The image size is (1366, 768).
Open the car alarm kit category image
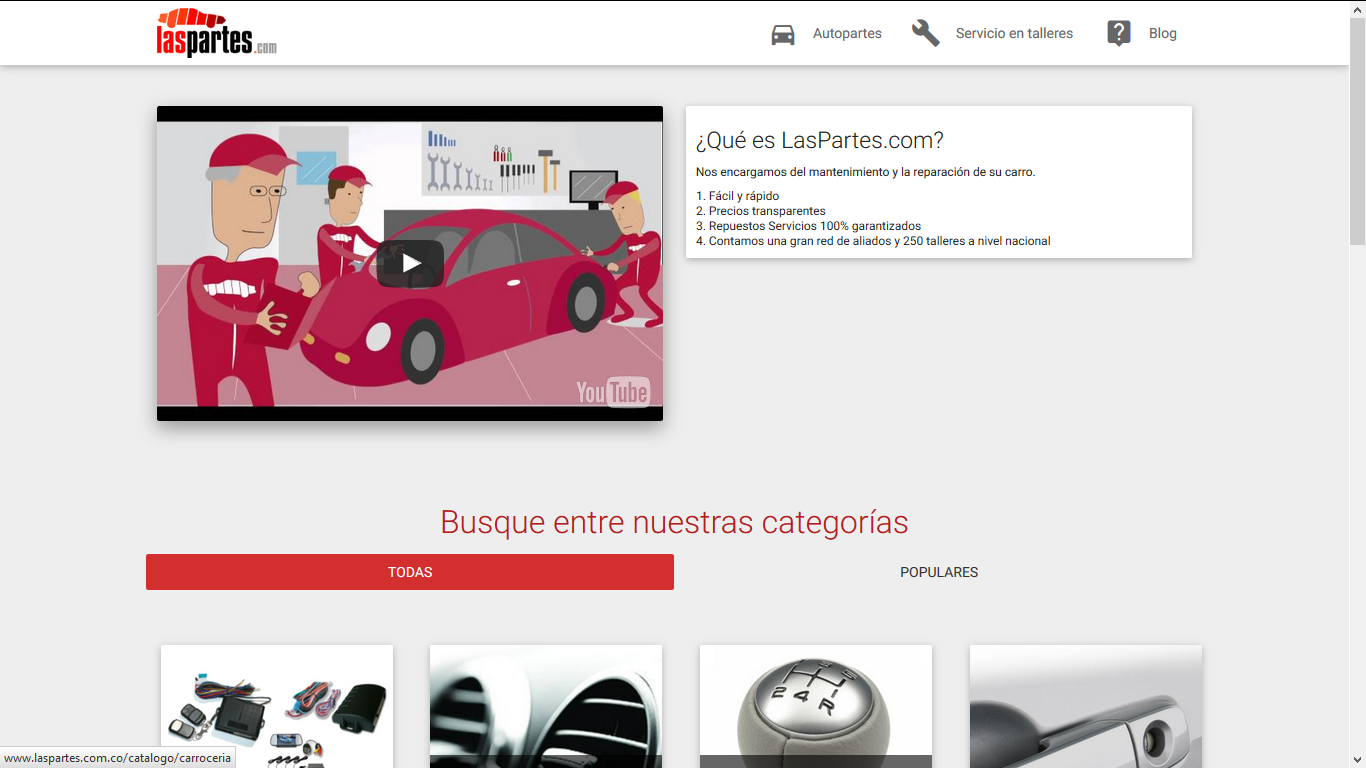coord(277,705)
